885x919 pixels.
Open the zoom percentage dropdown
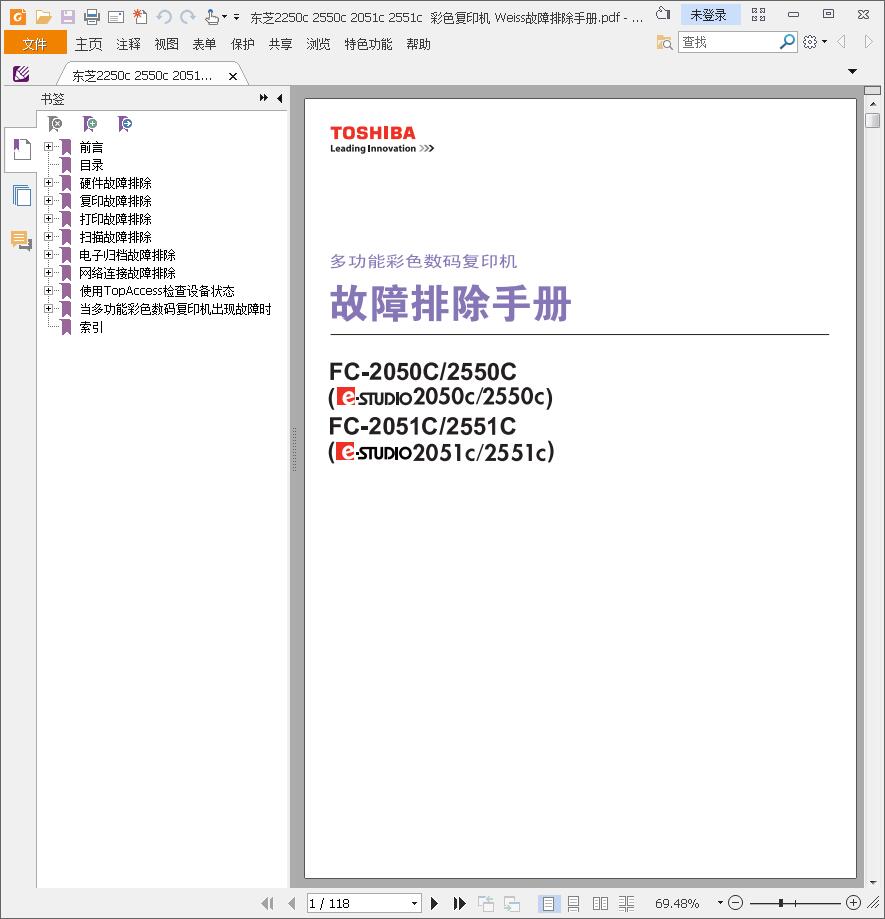point(720,903)
